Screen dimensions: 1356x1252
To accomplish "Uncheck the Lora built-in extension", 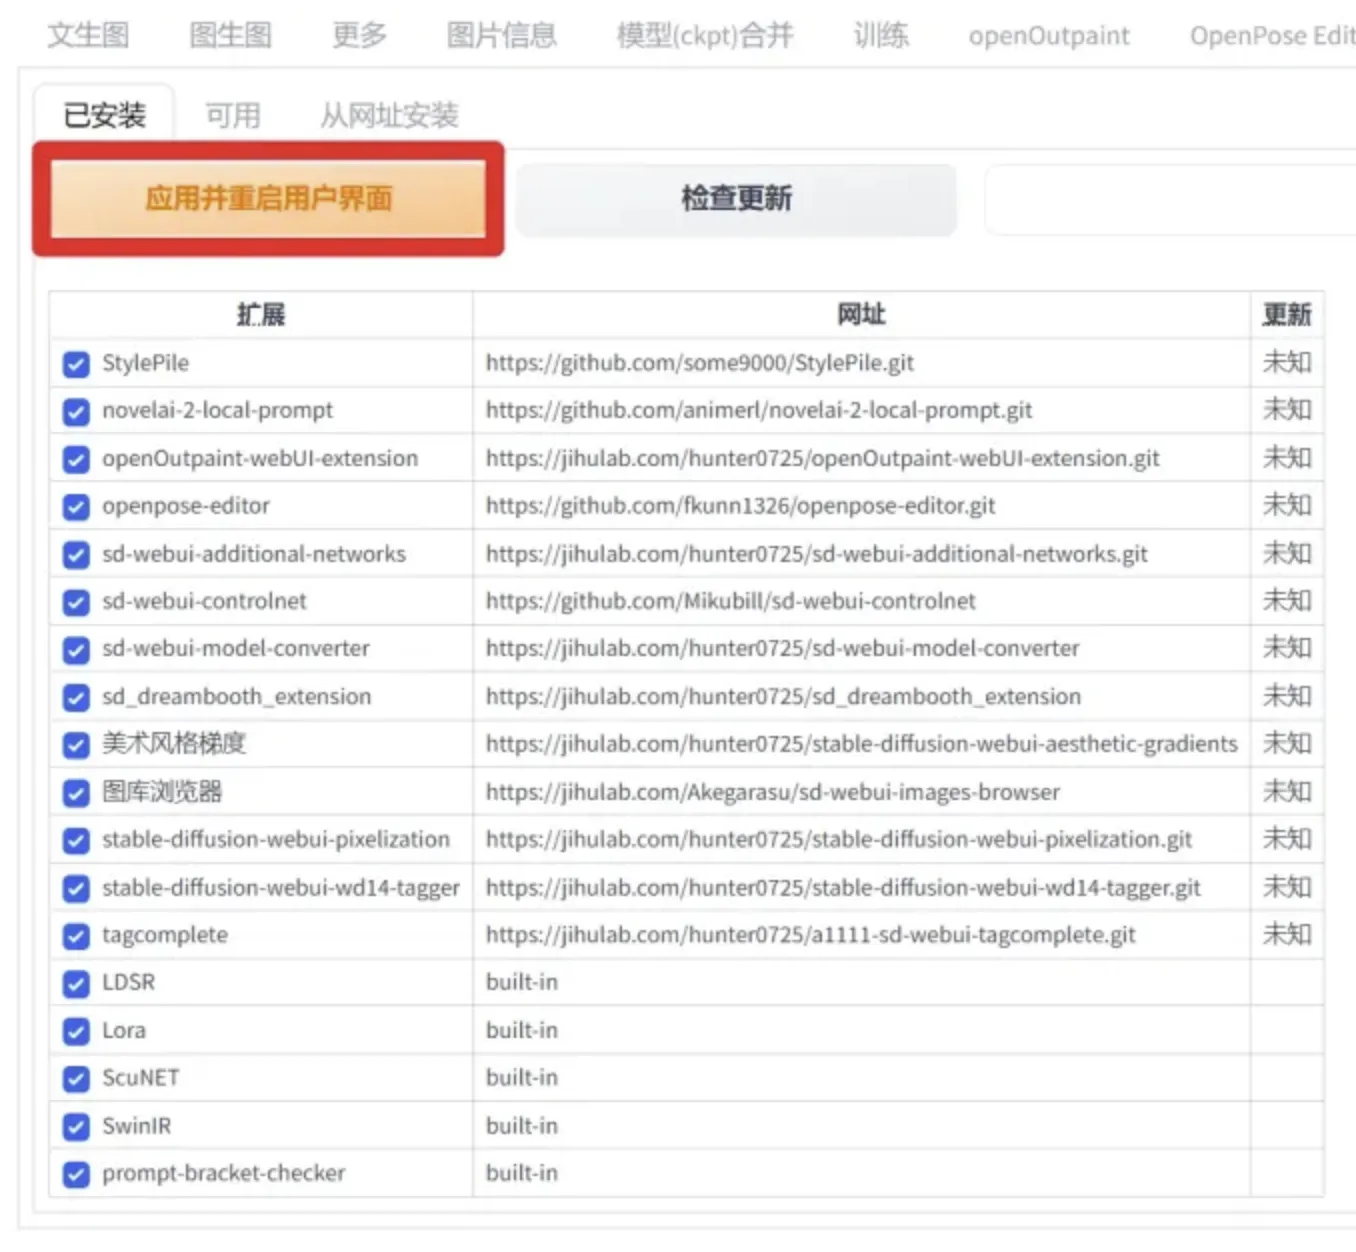I will click(76, 1031).
